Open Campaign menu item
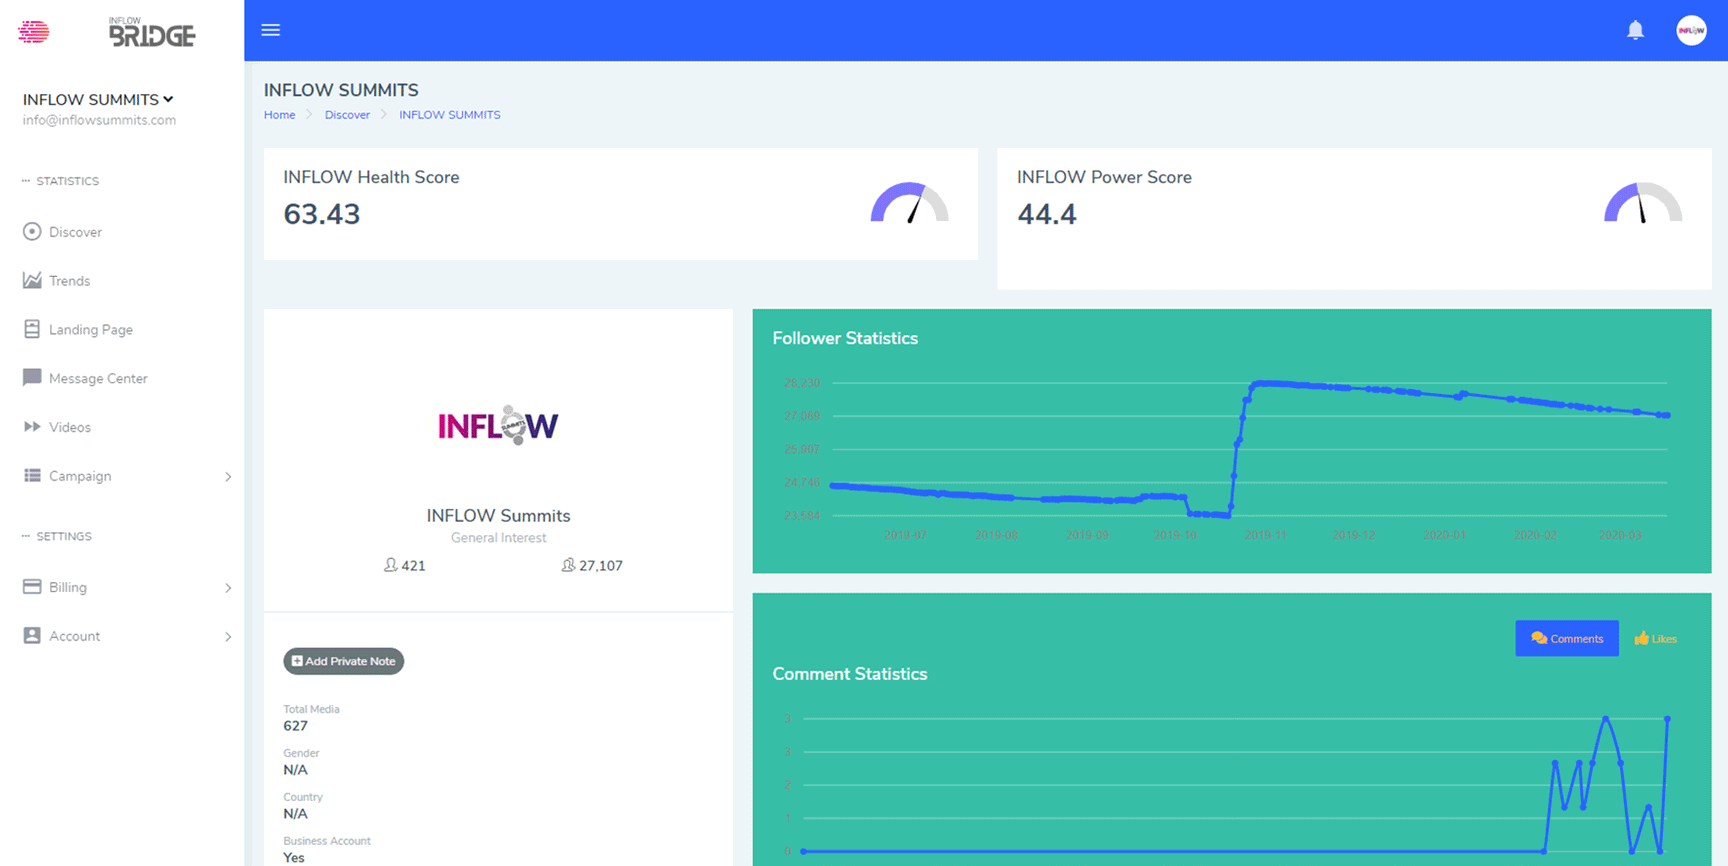Screen dimensions: 1728x866 pos(80,476)
